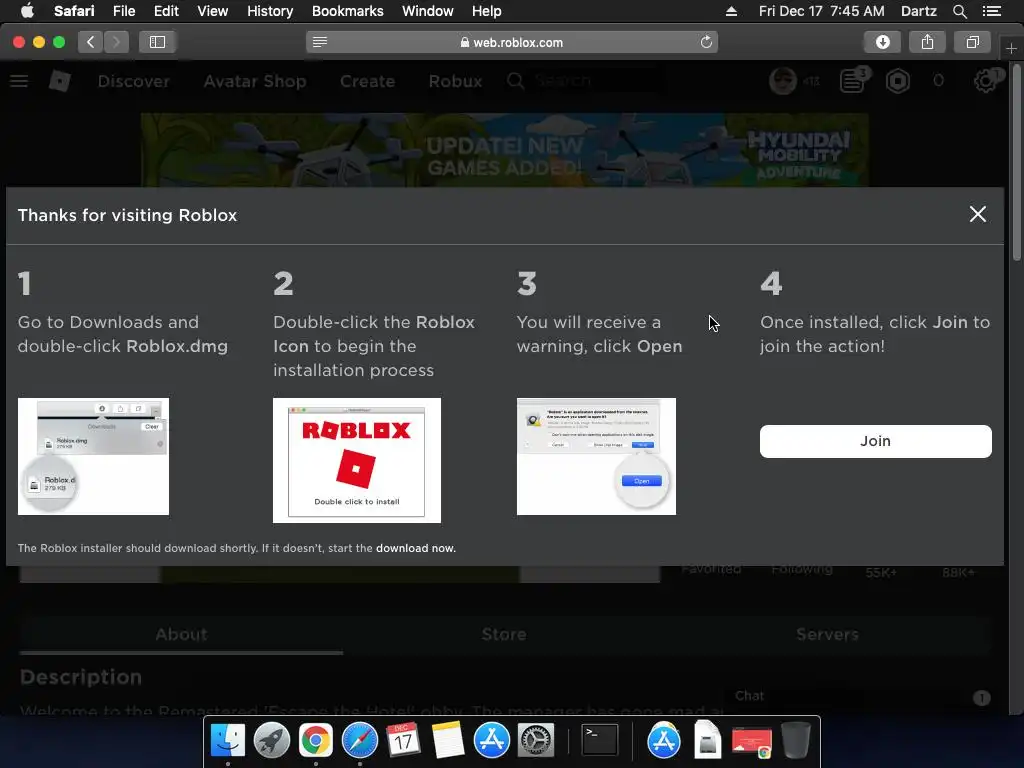Open Launchpad from the Dock
Viewport: 1024px width, 768px height.
click(272, 741)
